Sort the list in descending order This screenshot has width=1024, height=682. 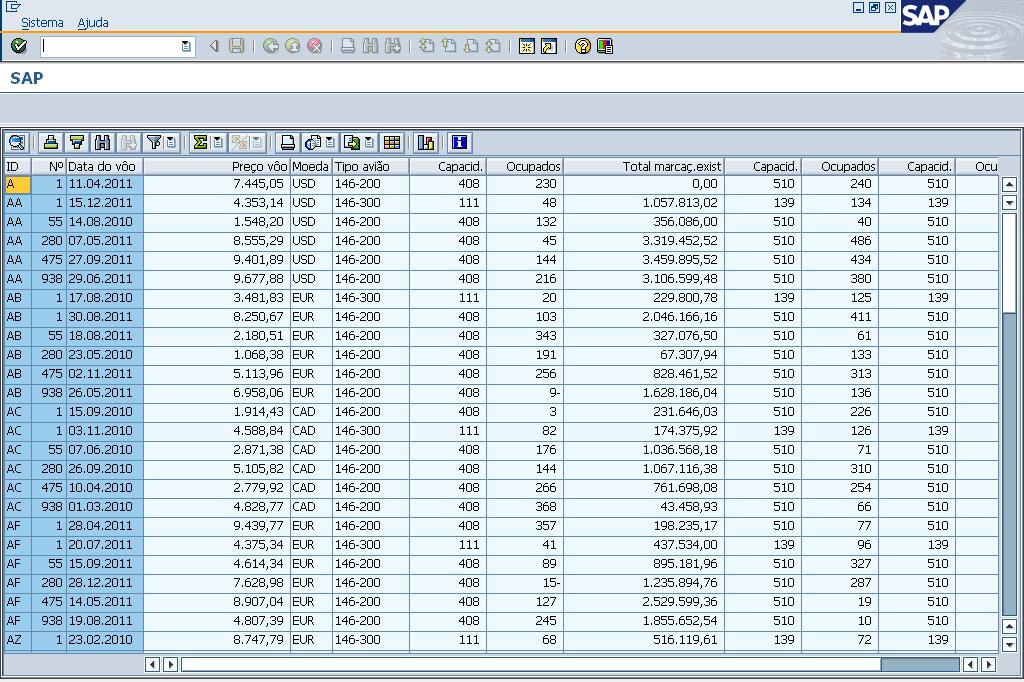point(76,143)
